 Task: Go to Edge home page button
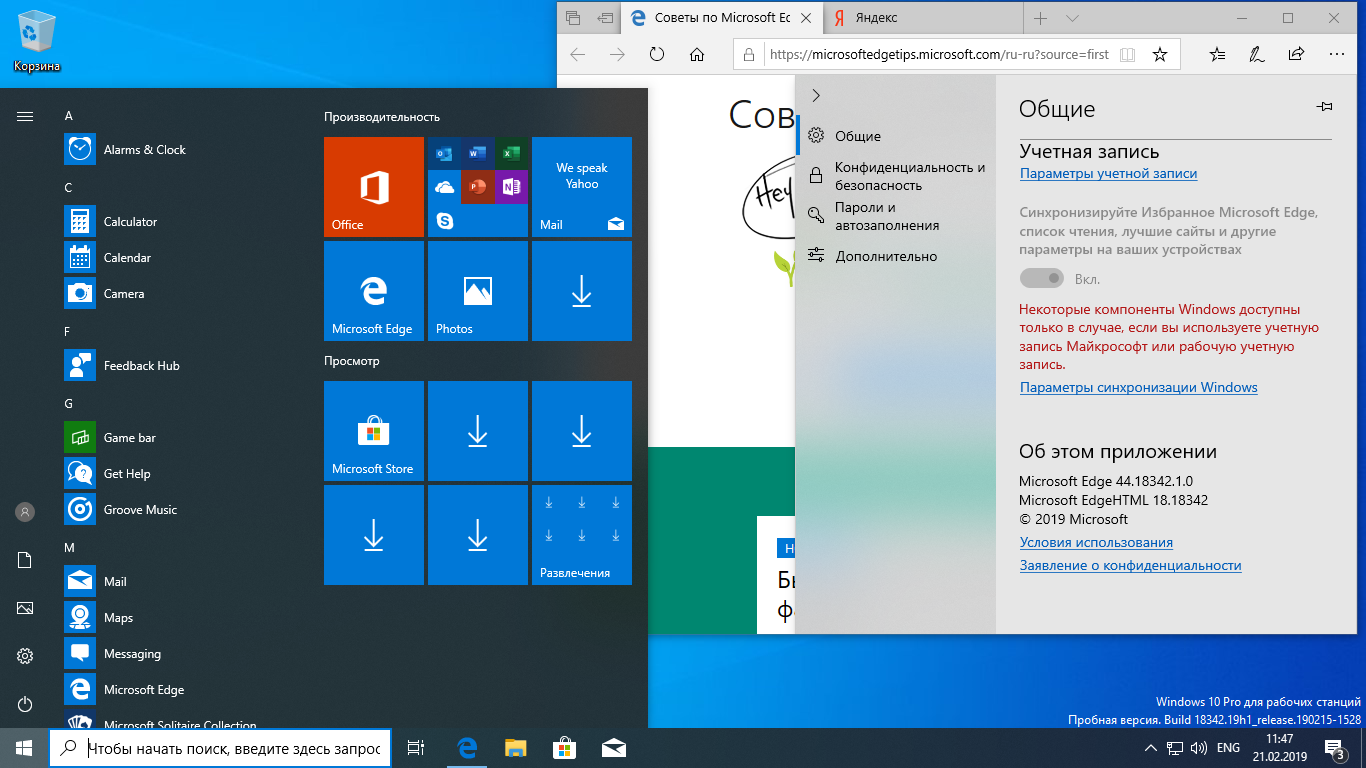pos(697,54)
